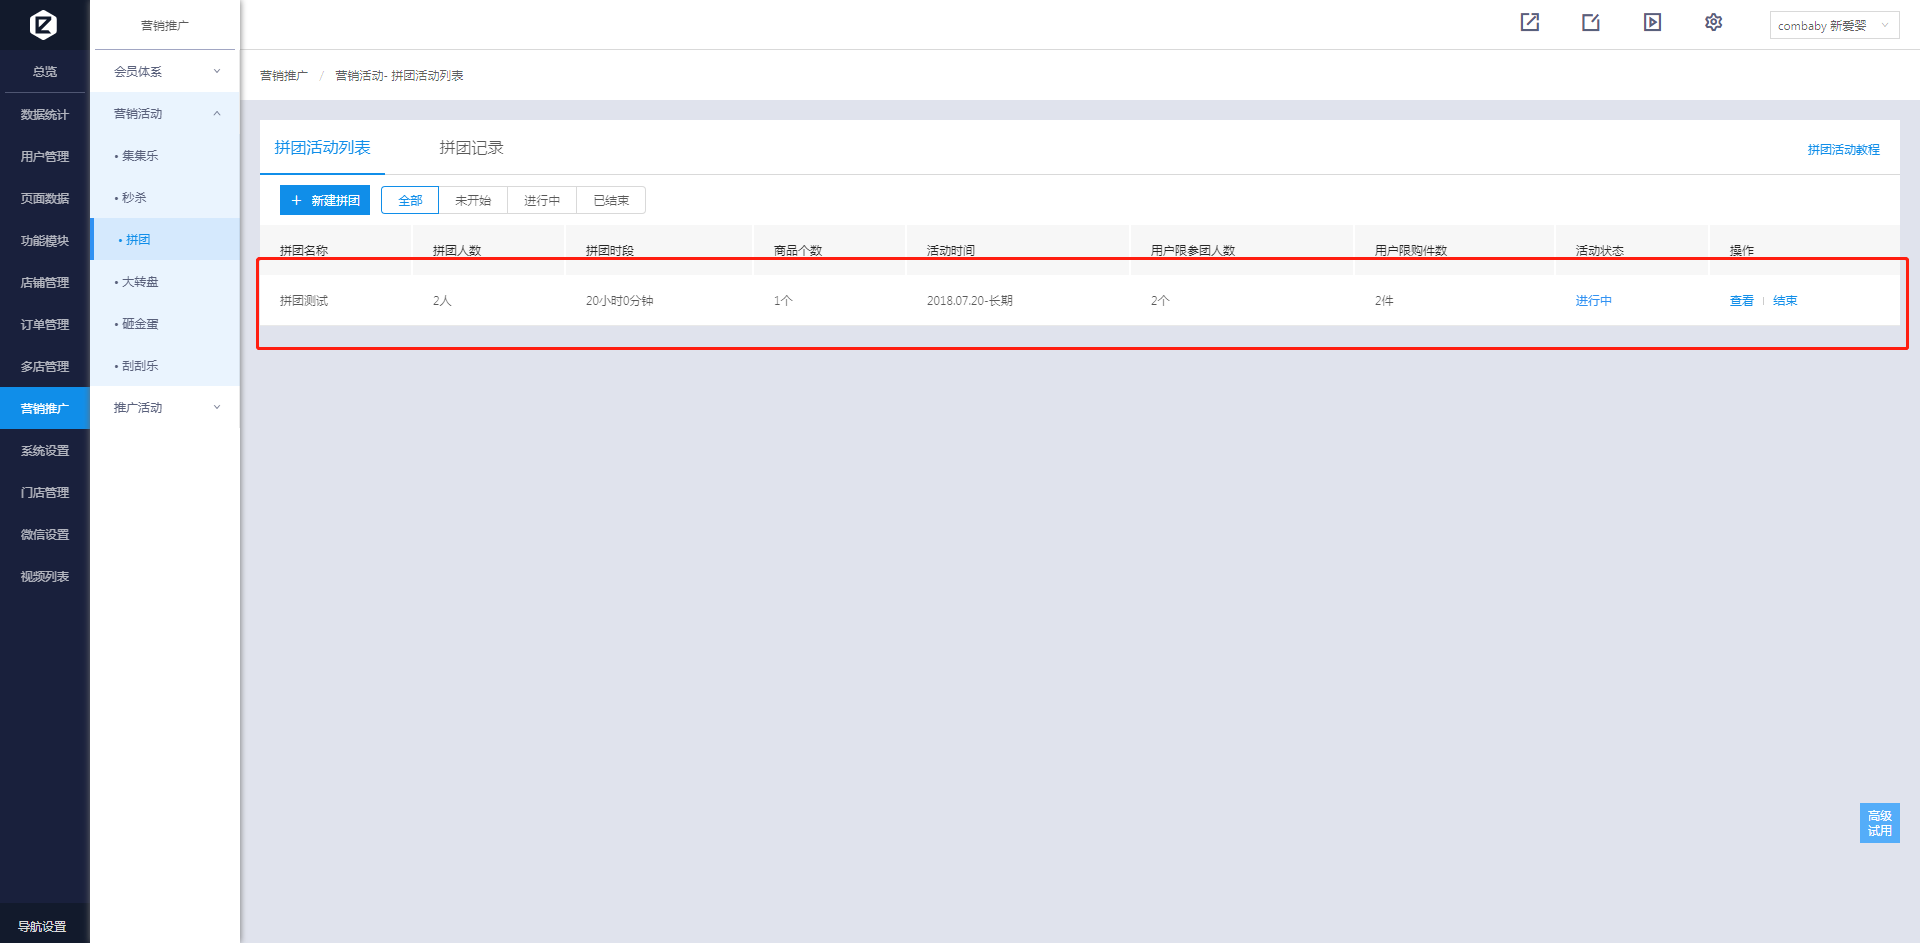Filter list by 未开始 status
The height and width of the screenshot is (943, 1920).
tap(473, 201)
